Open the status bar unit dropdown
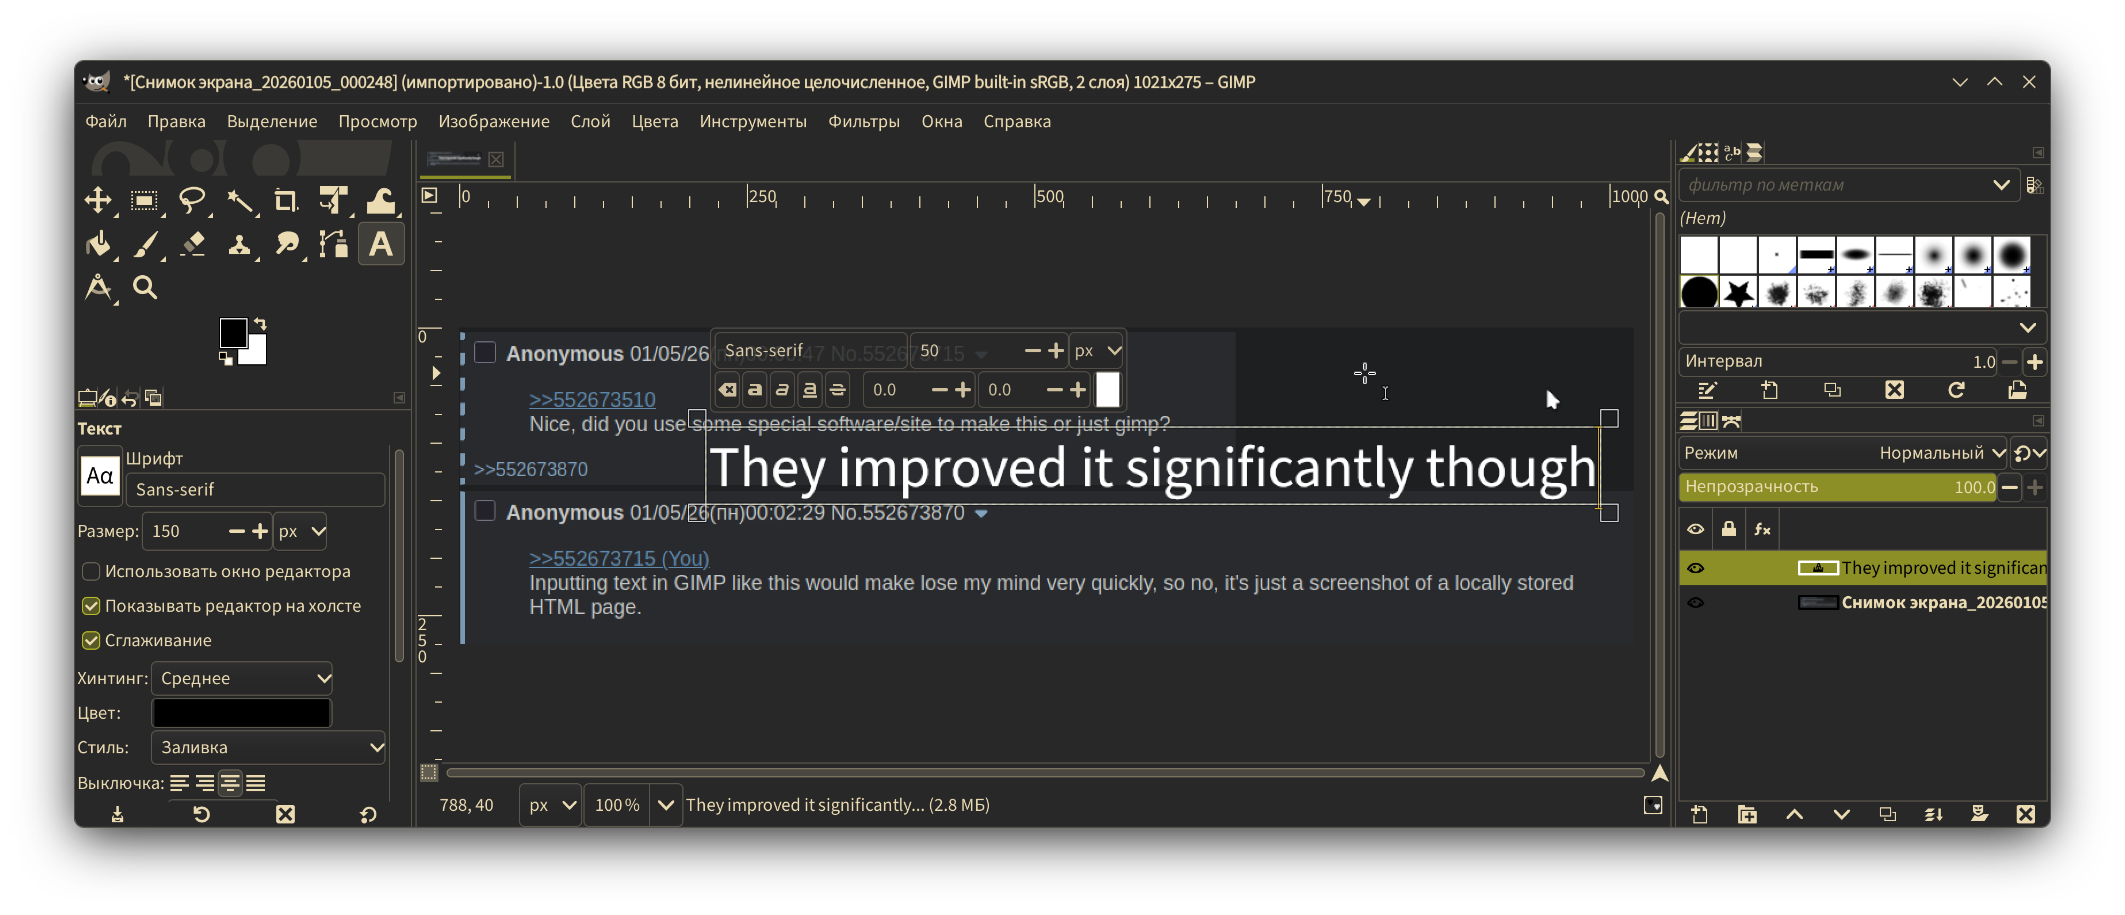Viewport: 2125px width, 915px height. [x=550, y=805]
